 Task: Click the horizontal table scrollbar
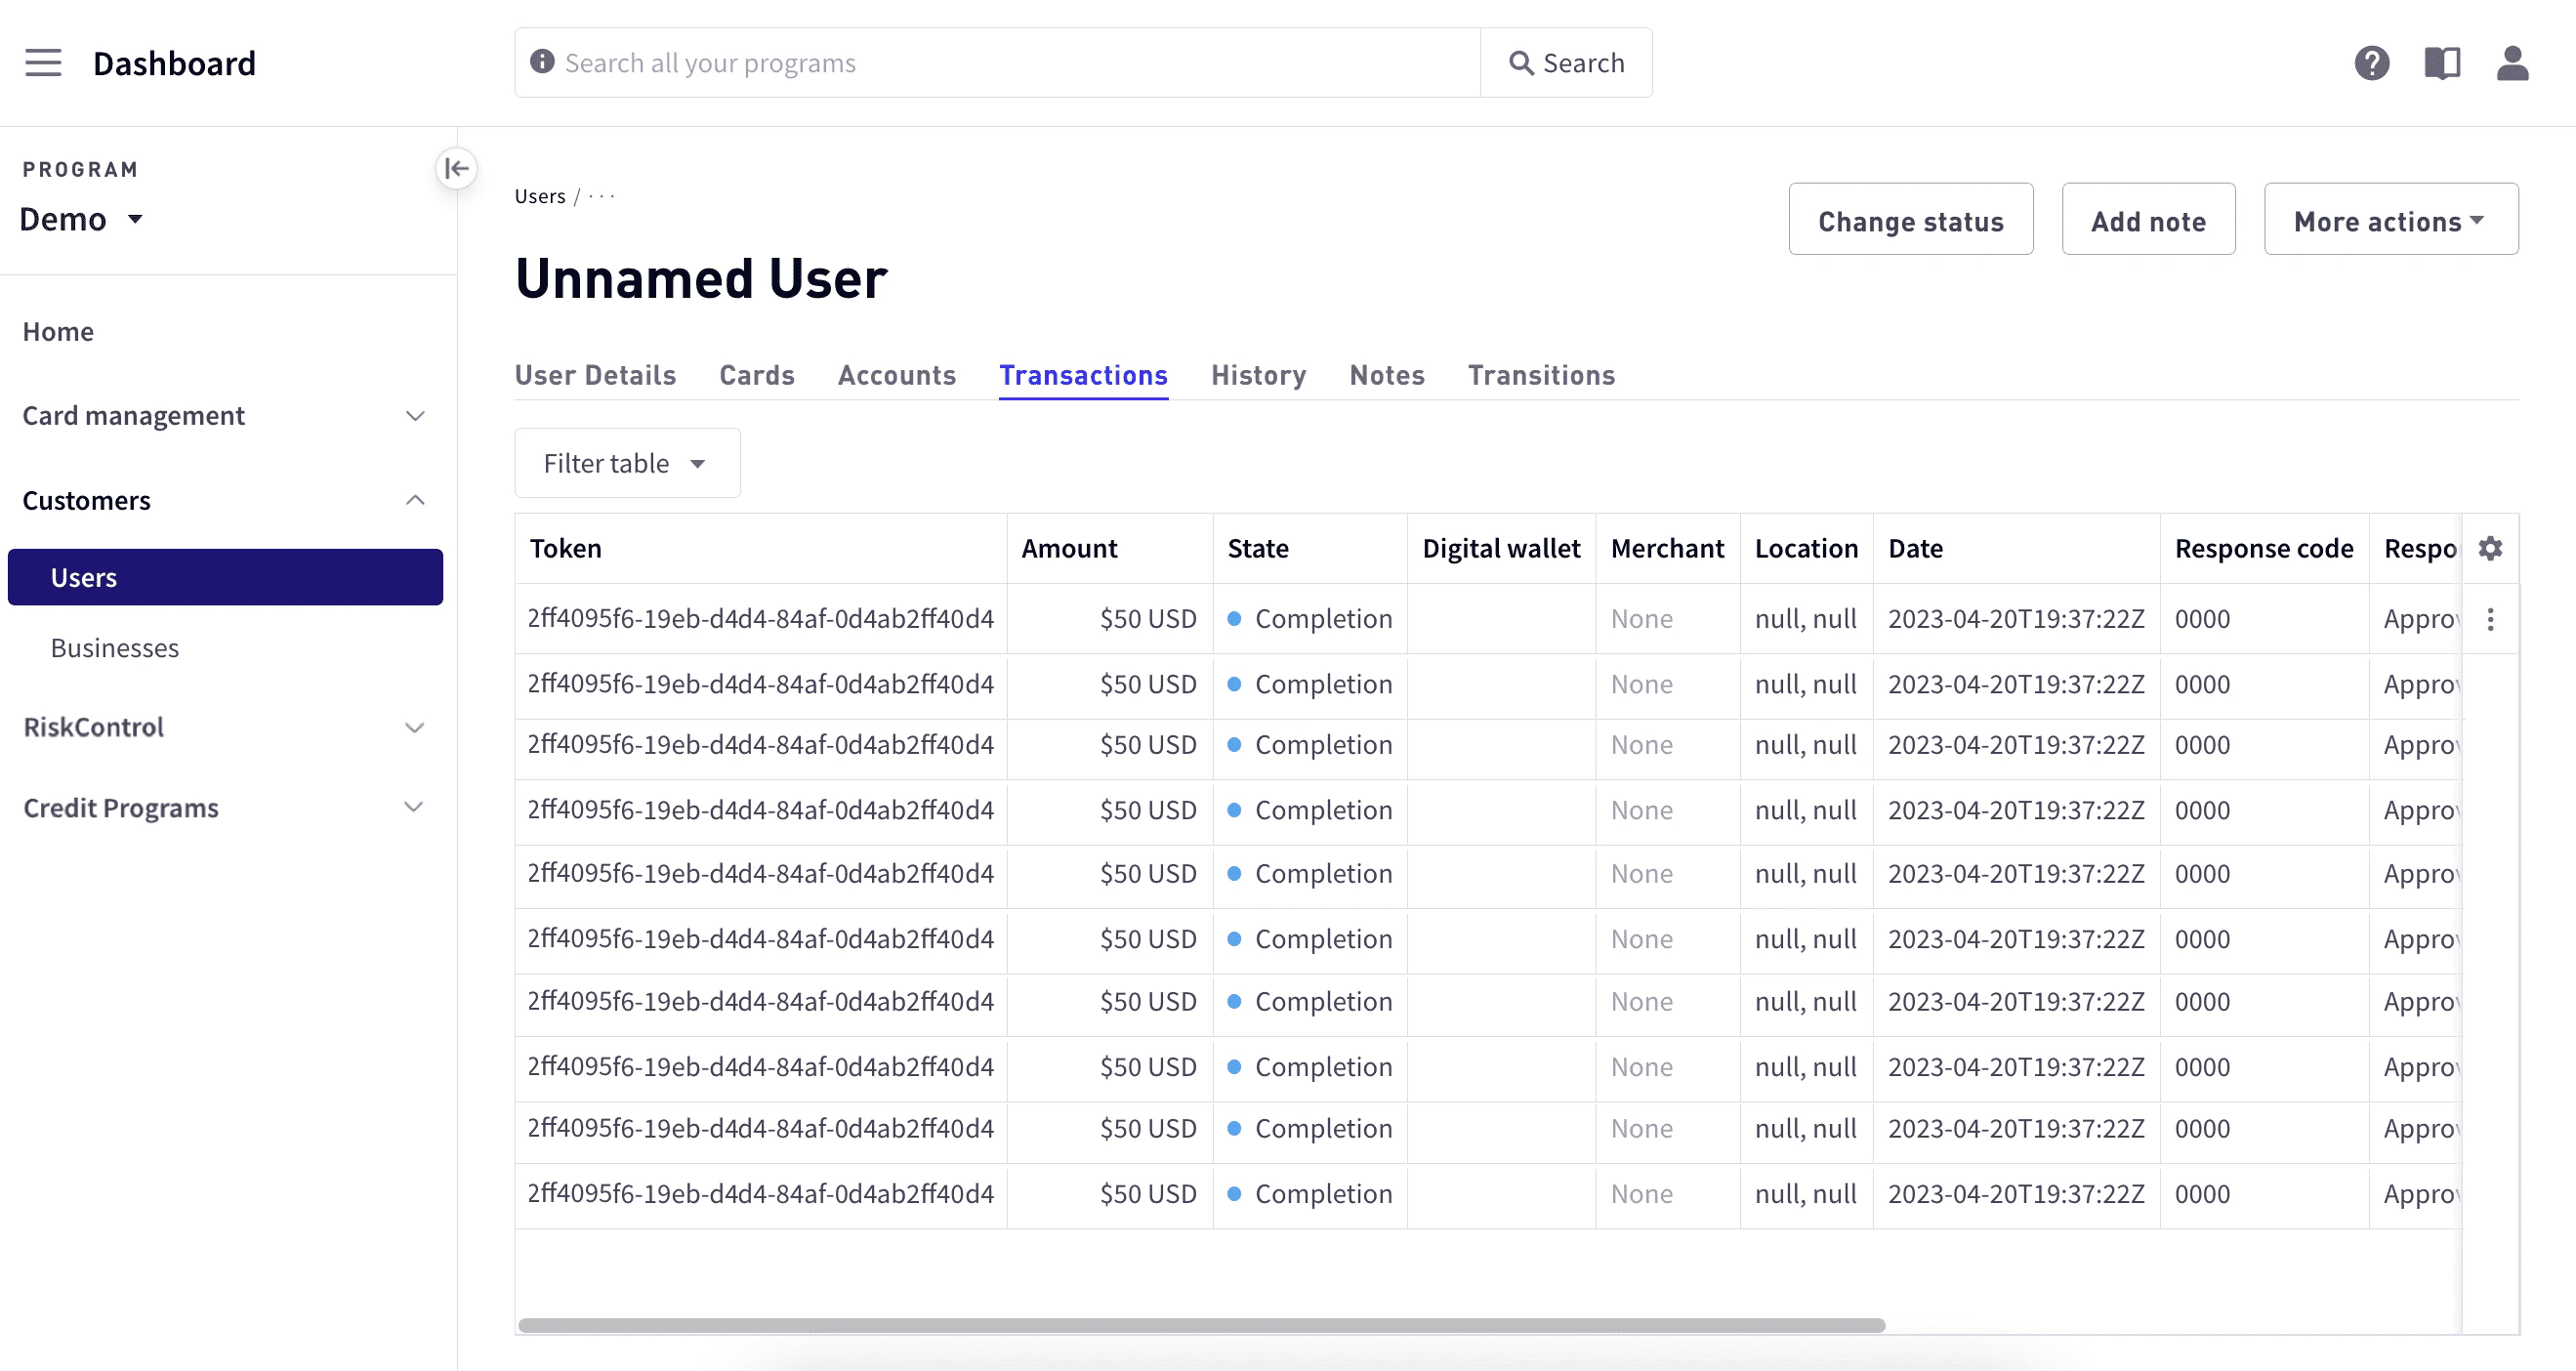click(1200, 1325)
